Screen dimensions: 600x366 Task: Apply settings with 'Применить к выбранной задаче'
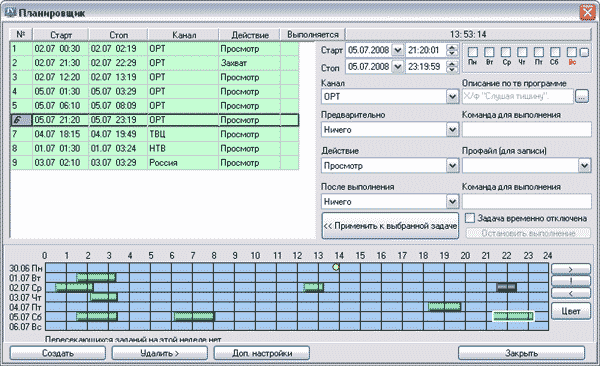(390, 226)
